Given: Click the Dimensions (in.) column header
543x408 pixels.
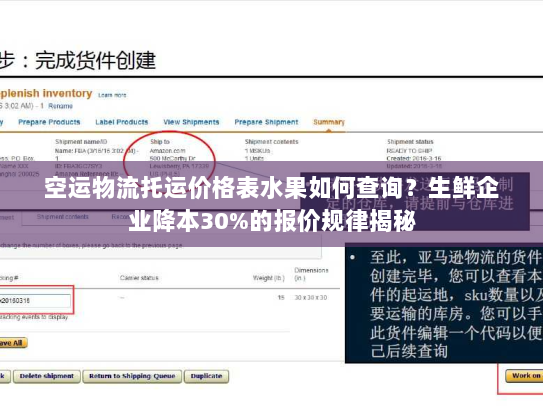Looking at the screenshot, I should 311,274.
